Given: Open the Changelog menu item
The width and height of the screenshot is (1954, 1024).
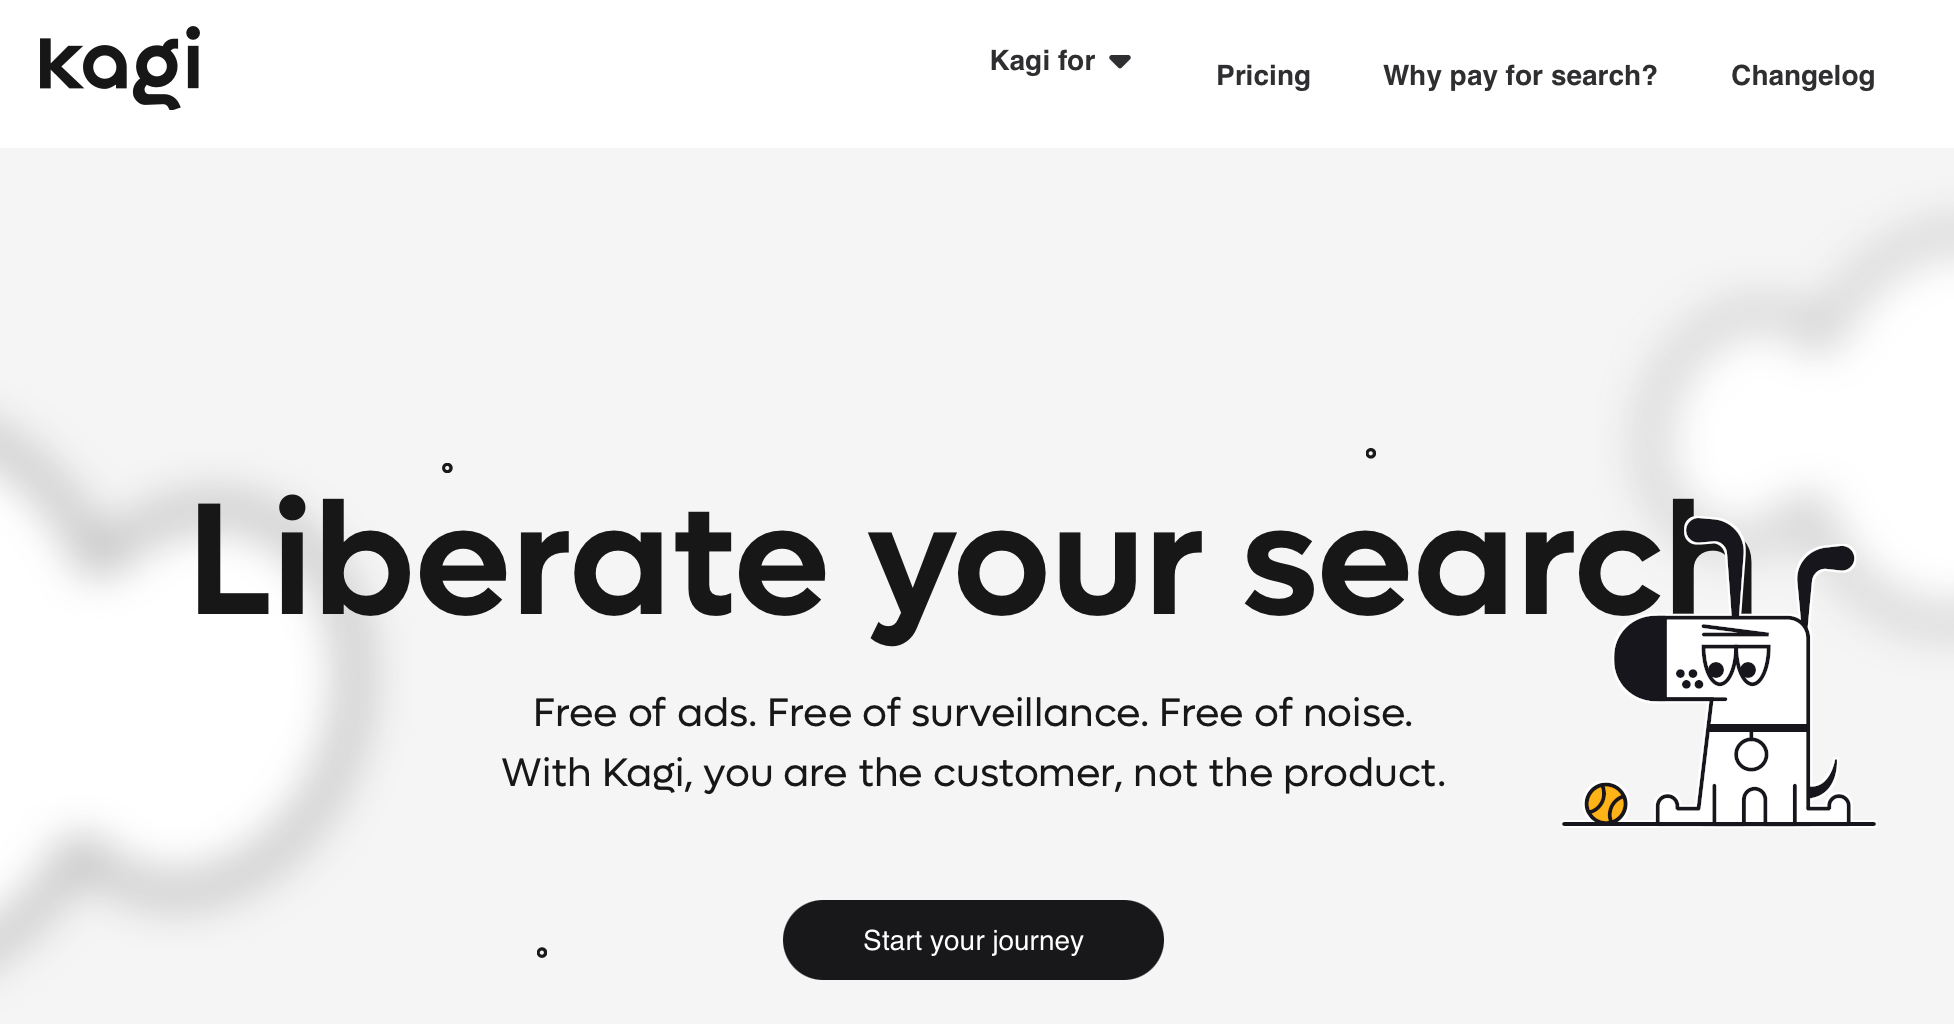Looking at the screenshot, I should (x=1802, y=76).
